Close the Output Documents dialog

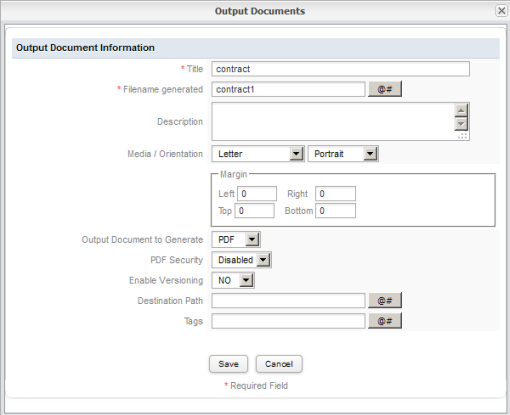501,11
